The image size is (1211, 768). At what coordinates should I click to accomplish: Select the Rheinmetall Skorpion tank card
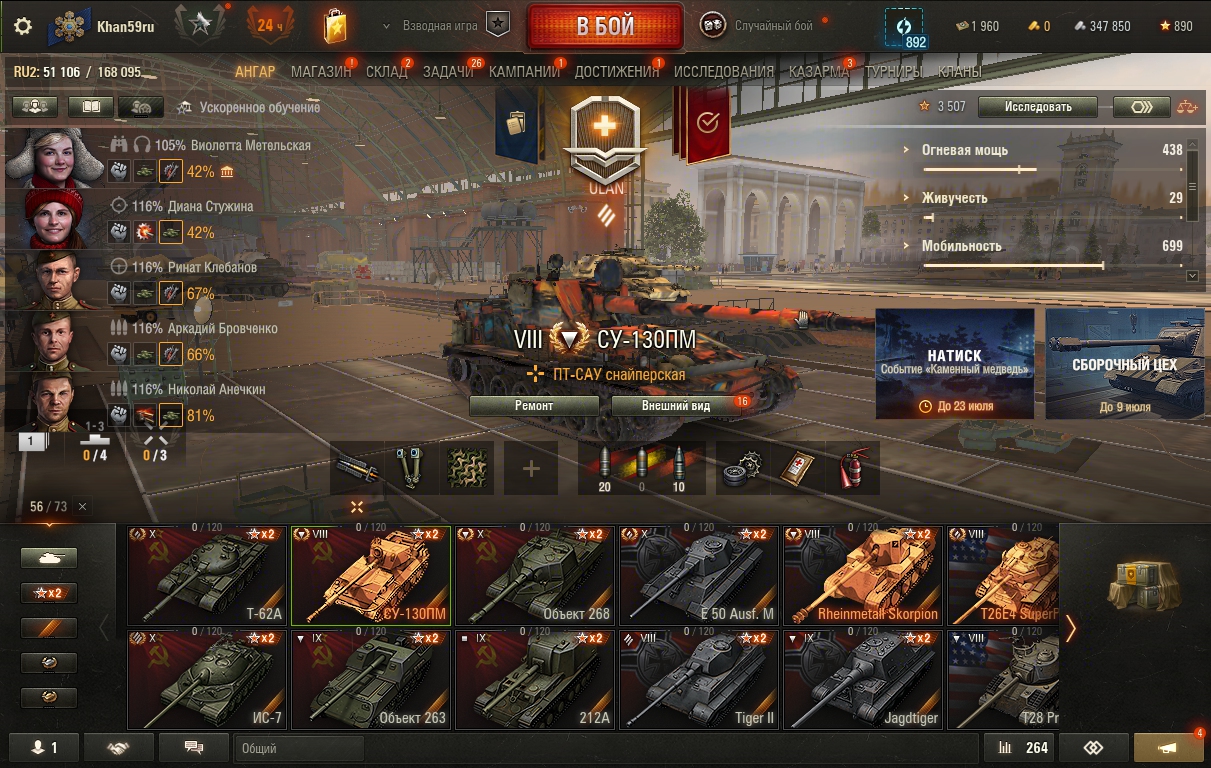[862, 575]
